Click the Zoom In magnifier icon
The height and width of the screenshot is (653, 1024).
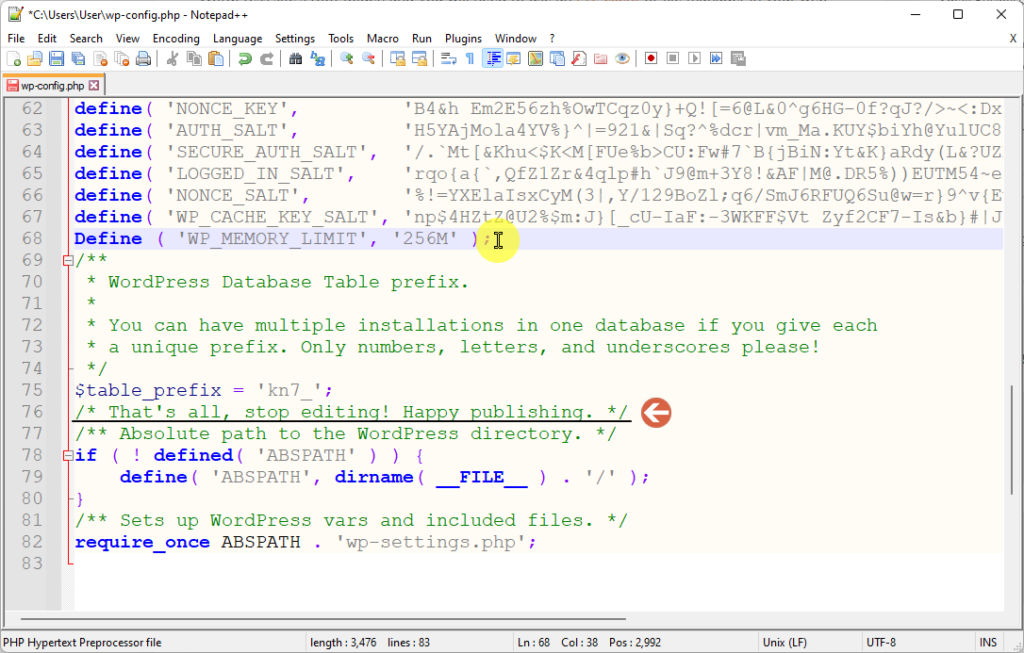(x=347, y=59)
